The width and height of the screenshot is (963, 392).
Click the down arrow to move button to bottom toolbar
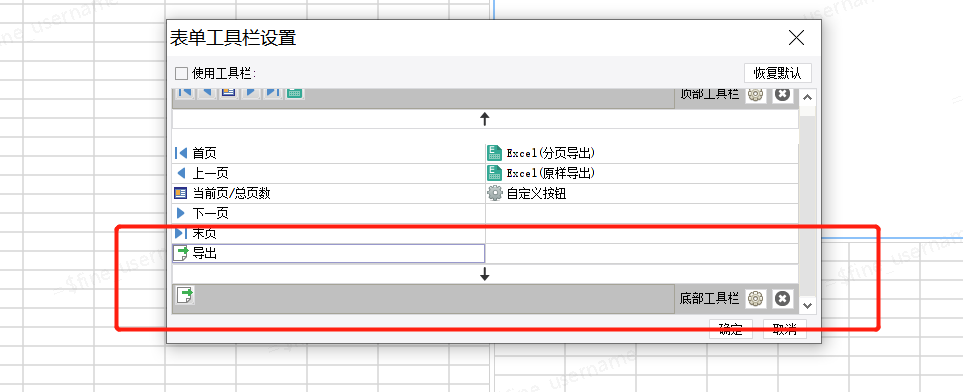[x=485, y=275]
